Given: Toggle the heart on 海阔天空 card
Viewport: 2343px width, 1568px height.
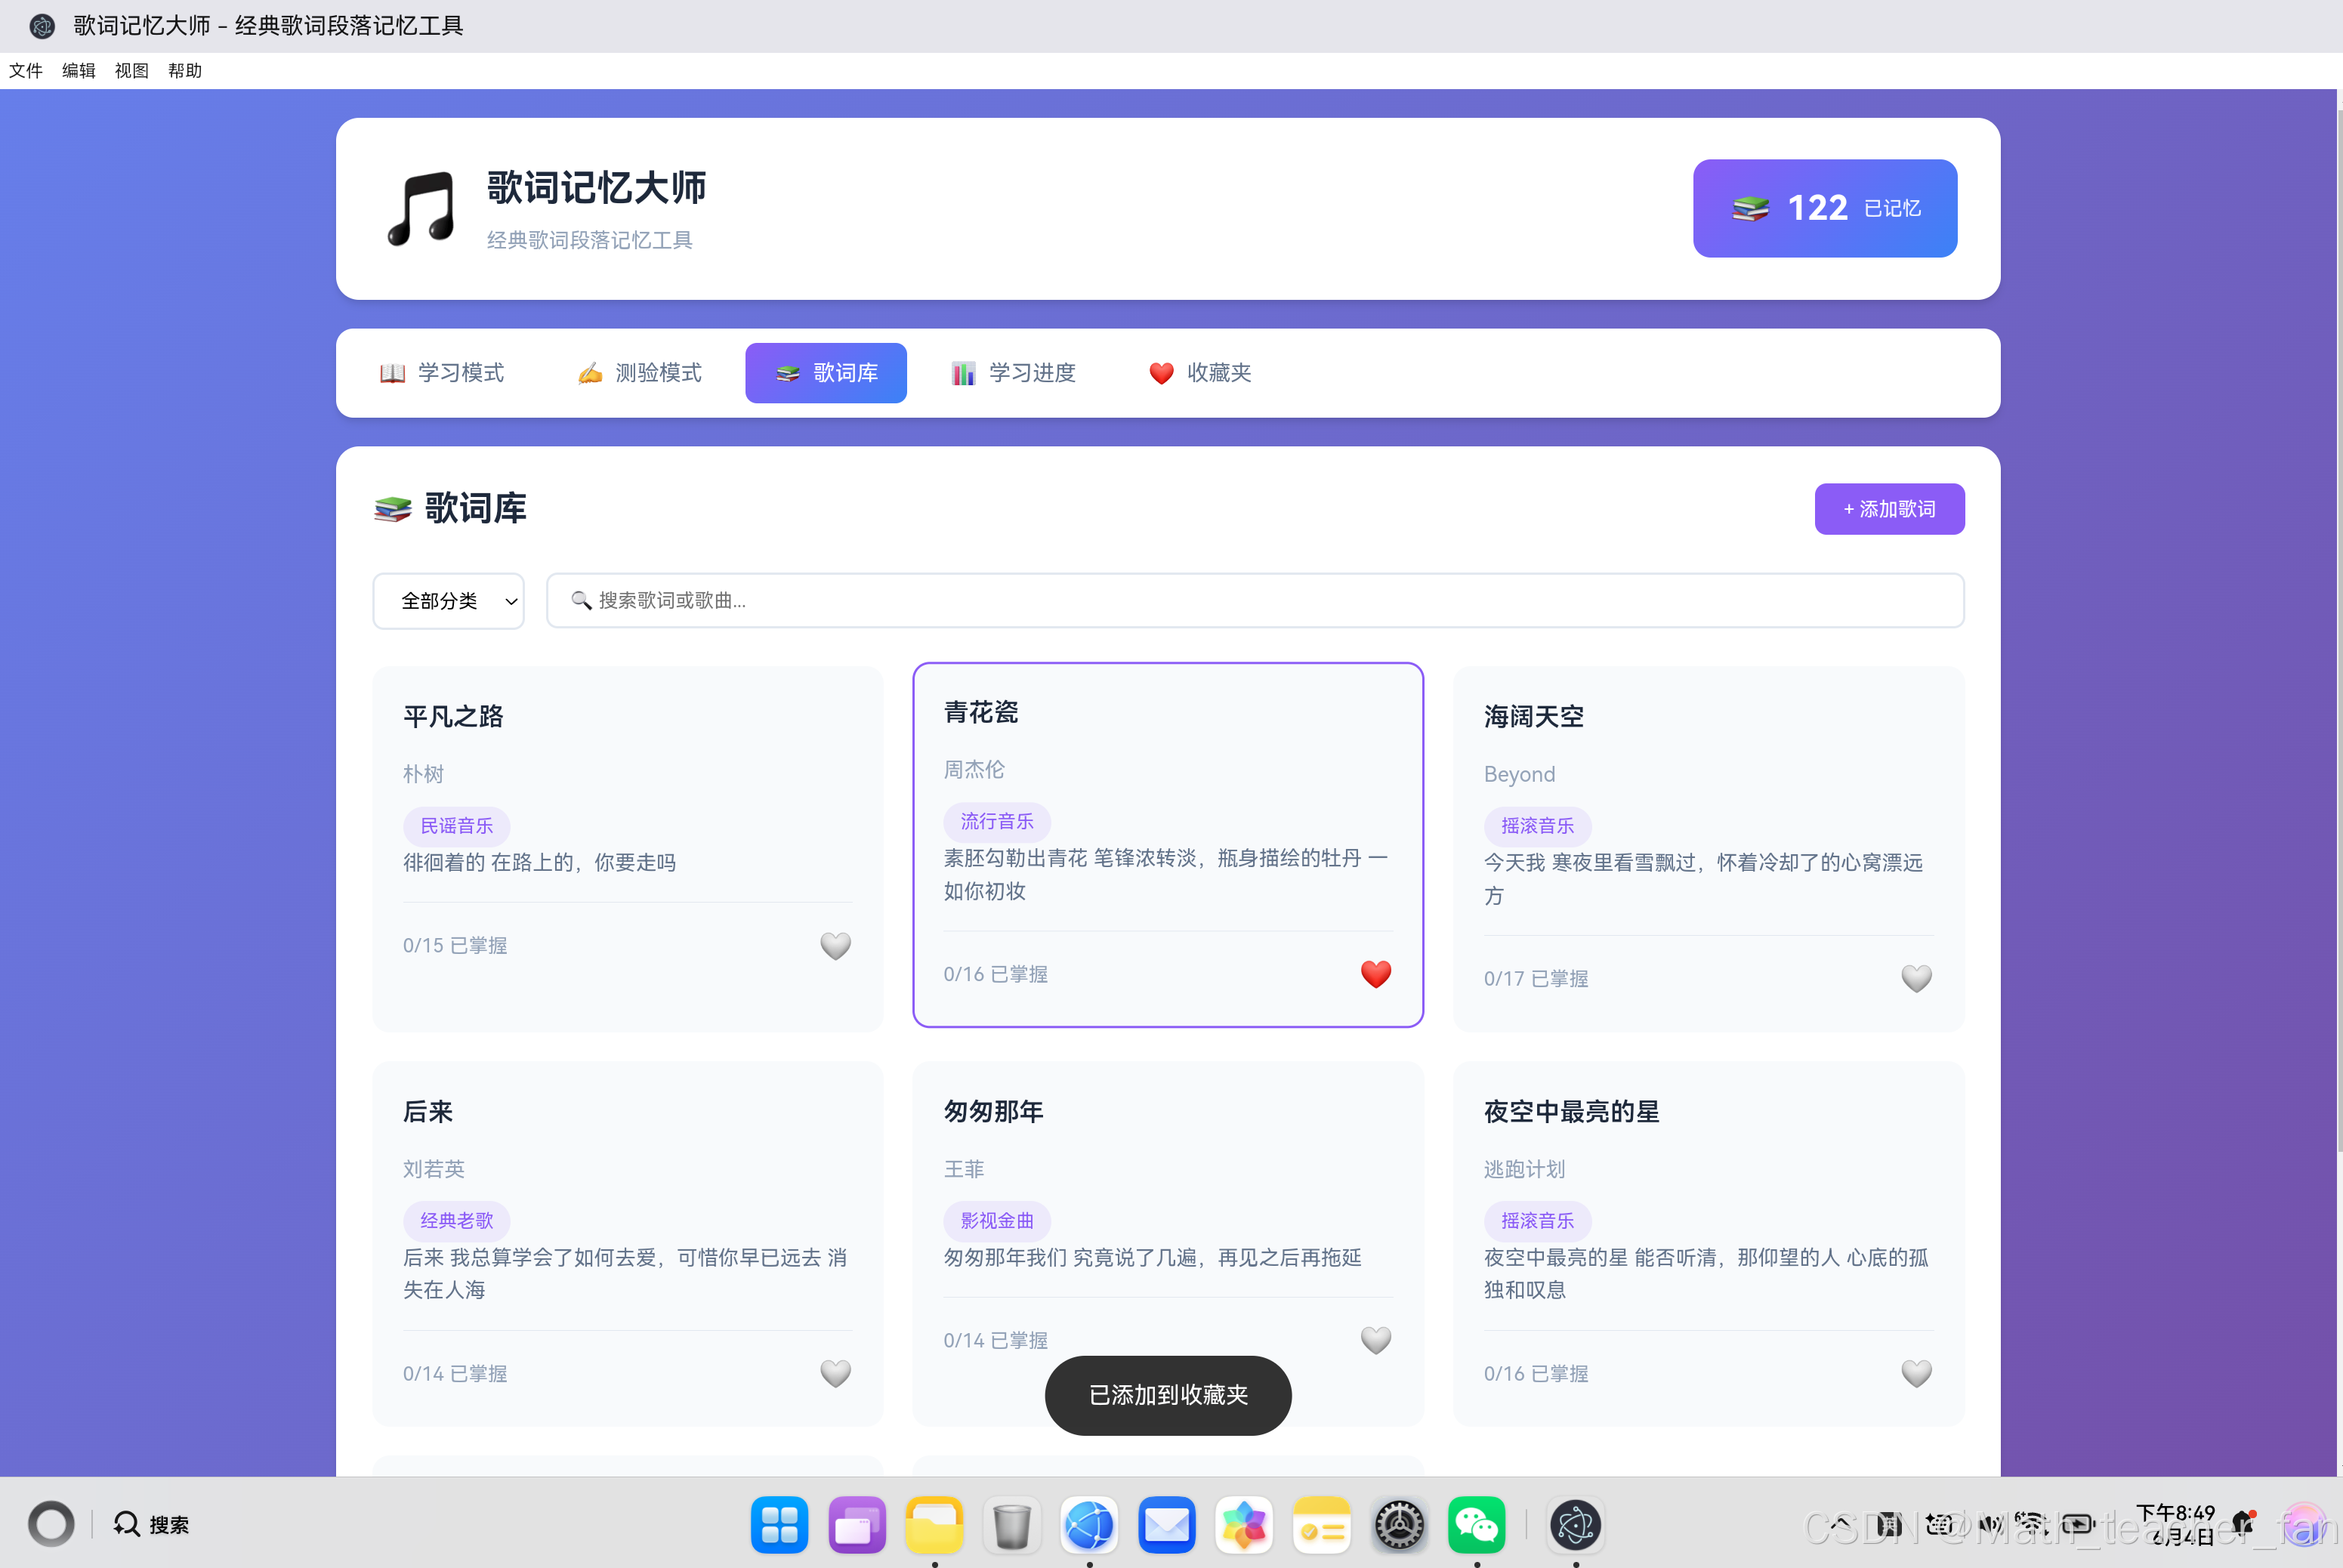Looking at the screenshot, I should [1916, 978].
